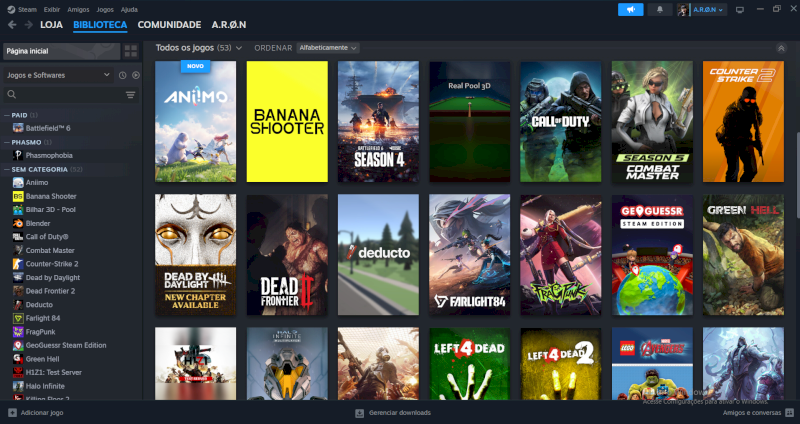Collapse the shelf with up chevrons
The image size is (800, 424).
(781, 48)
